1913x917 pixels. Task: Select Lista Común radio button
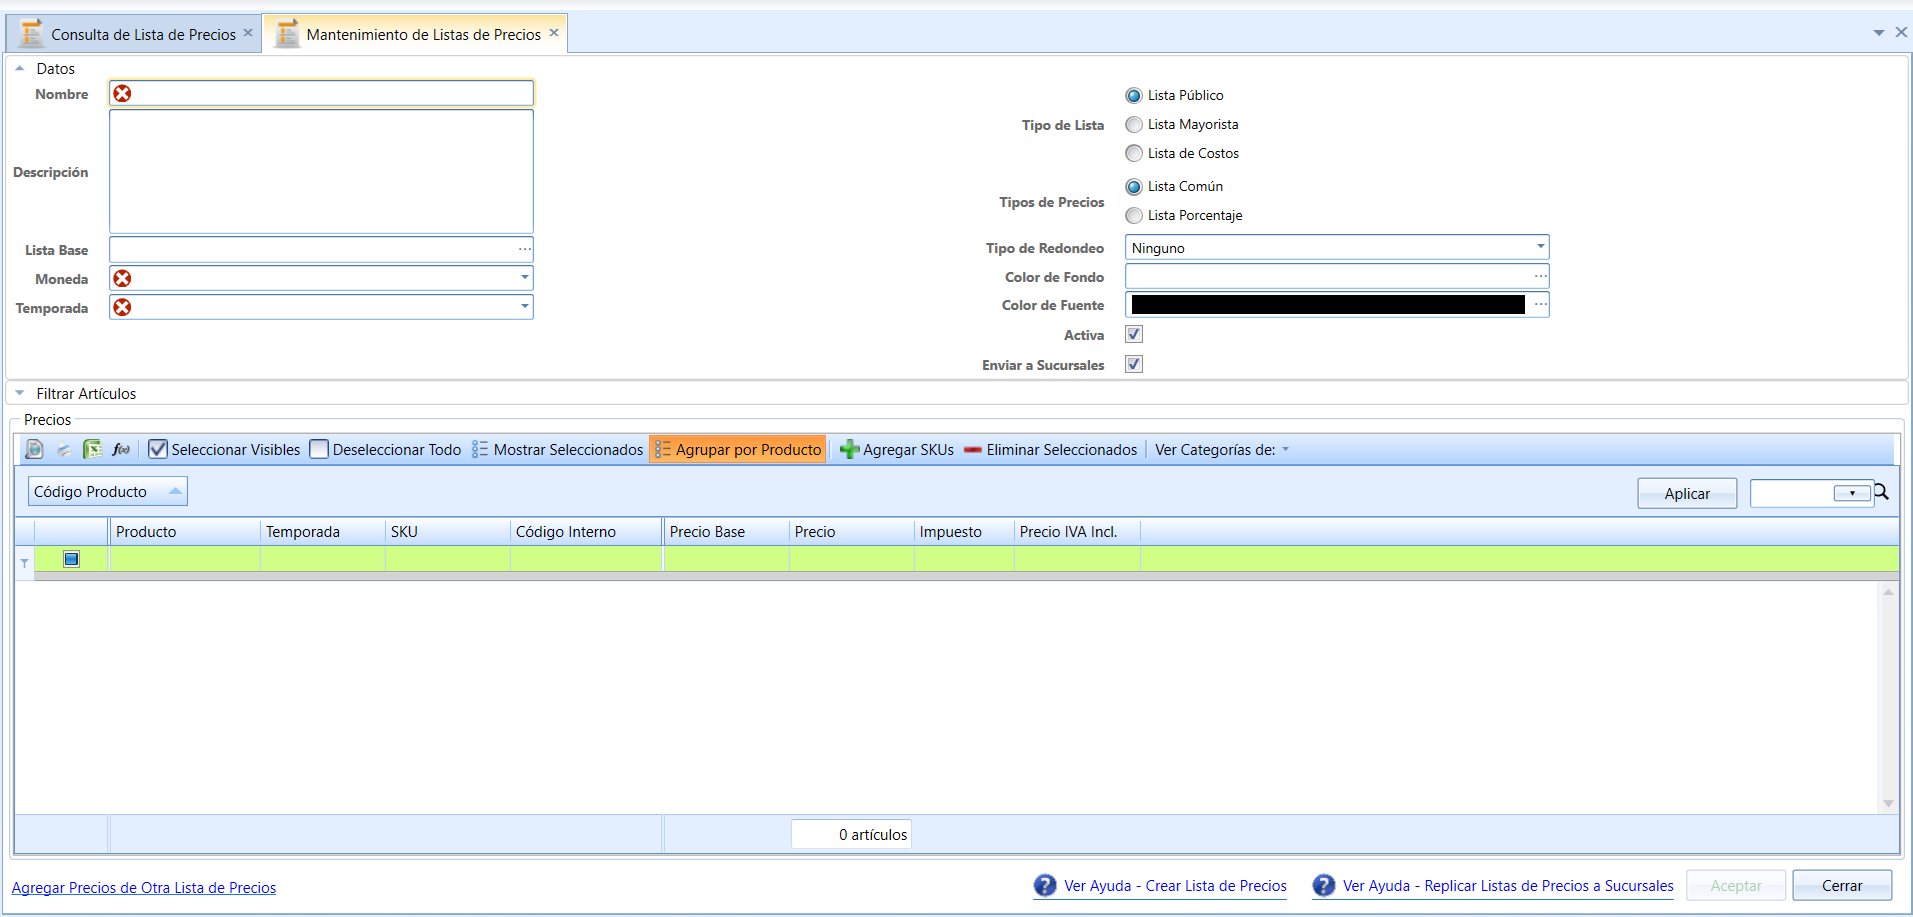pos(1134,187)
